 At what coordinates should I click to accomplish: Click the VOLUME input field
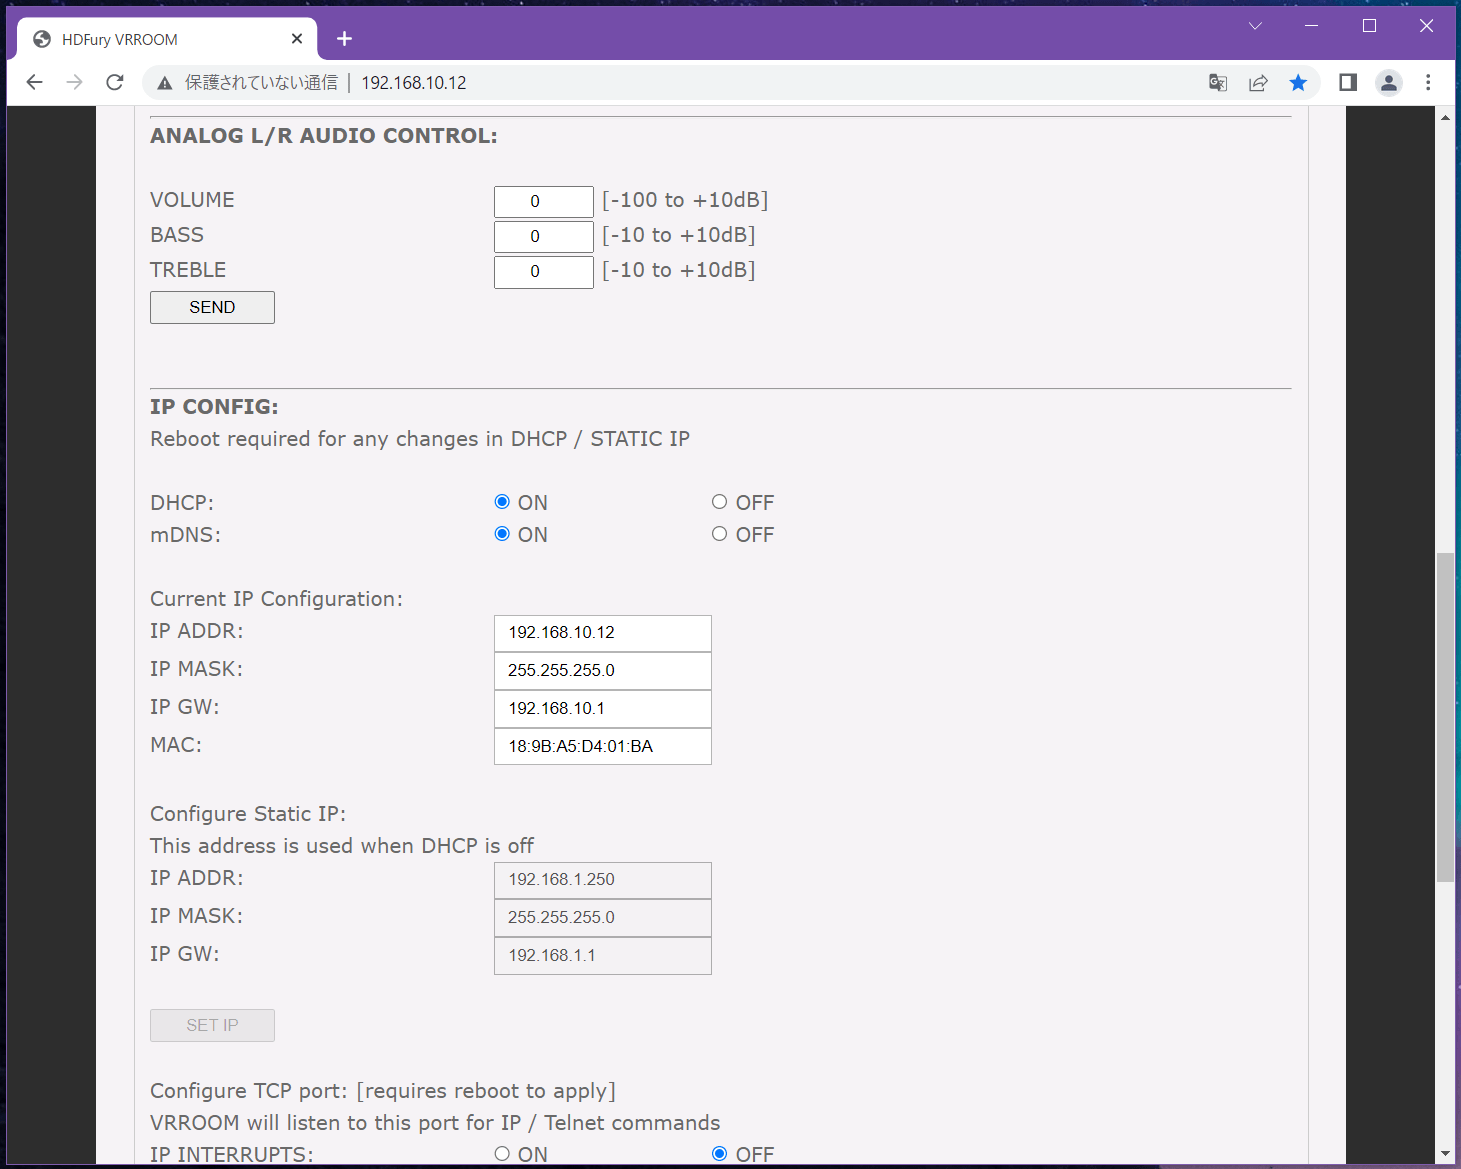[x=544, y=202]
